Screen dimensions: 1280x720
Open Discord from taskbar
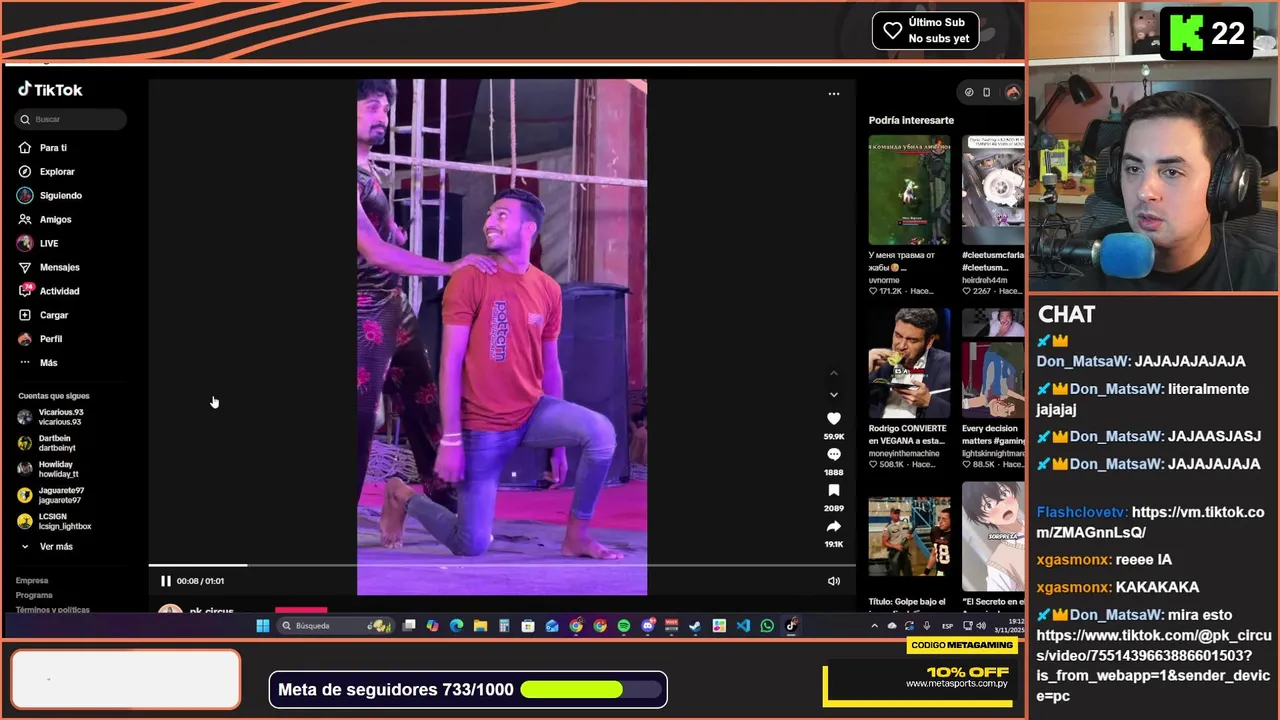(x=647, y=626)
